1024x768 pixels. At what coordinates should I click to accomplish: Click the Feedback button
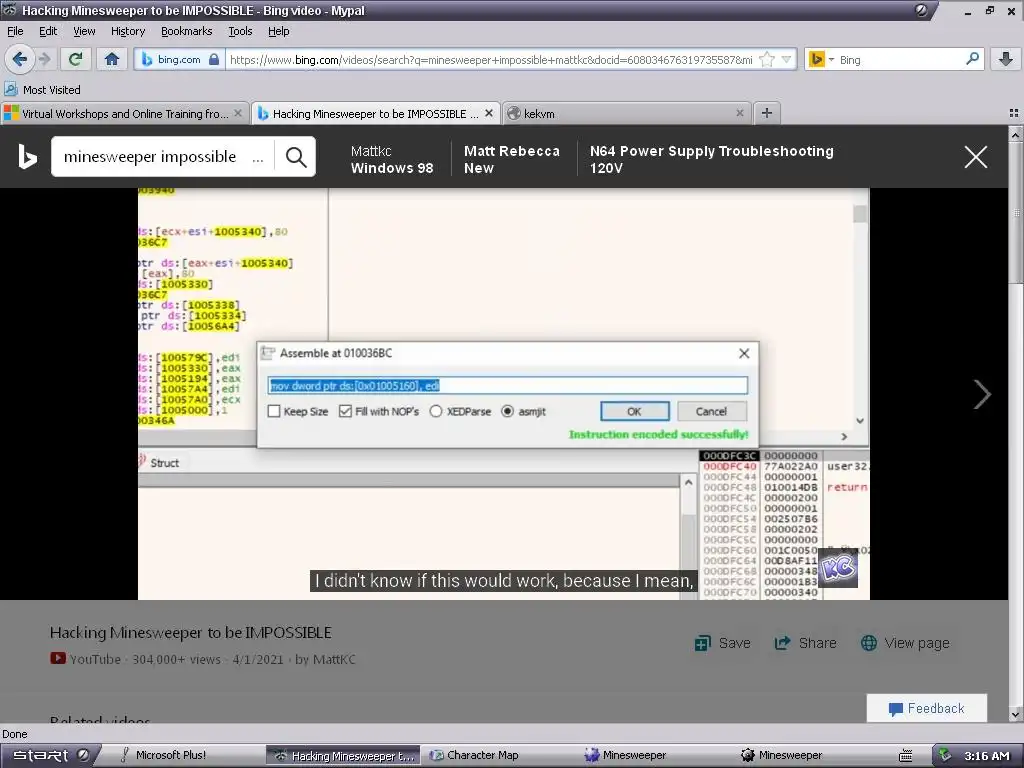click(927, 709)
